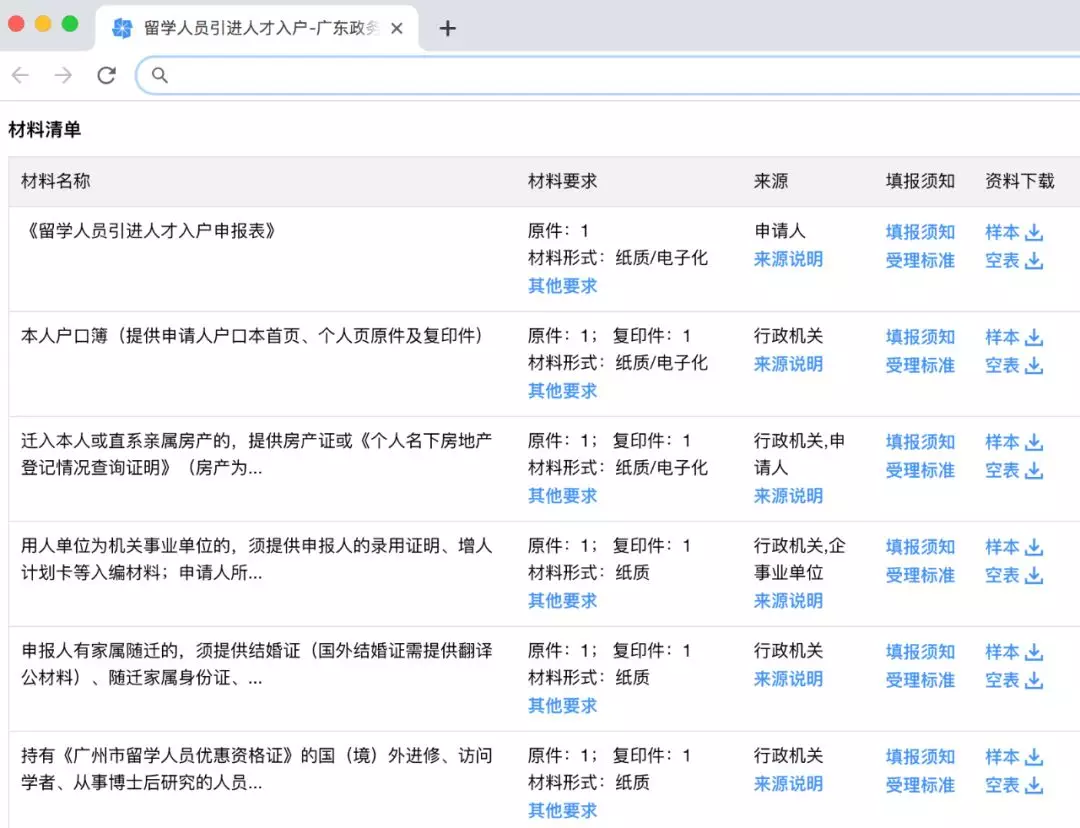The image size is (1080, 828).
Task: Download 空表 for 用人单位为机关事业单位 row
Action: click(x=1014, y=575)
